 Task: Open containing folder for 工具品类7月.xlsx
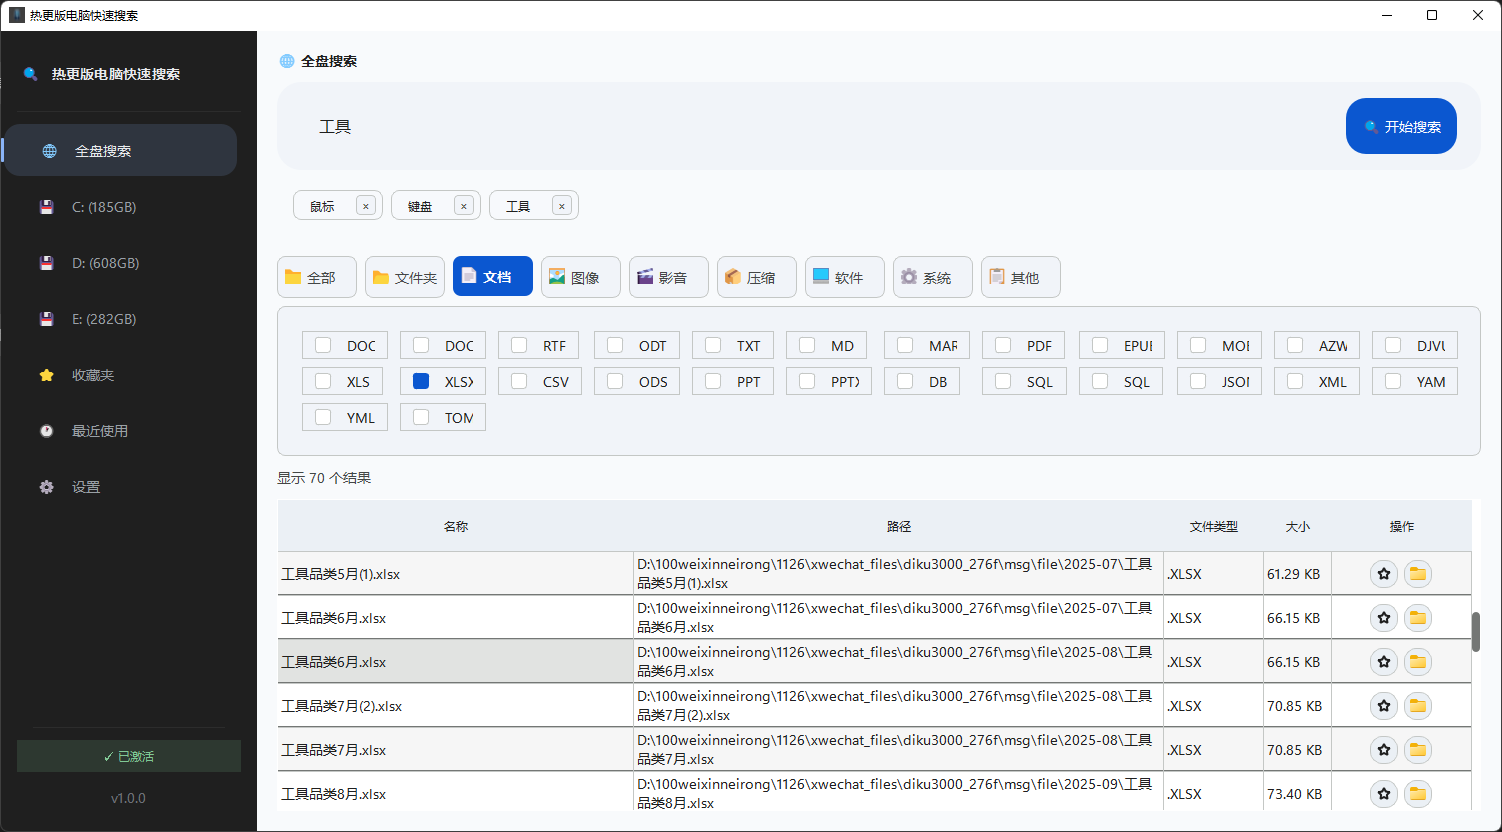(x=1417, y=750)
